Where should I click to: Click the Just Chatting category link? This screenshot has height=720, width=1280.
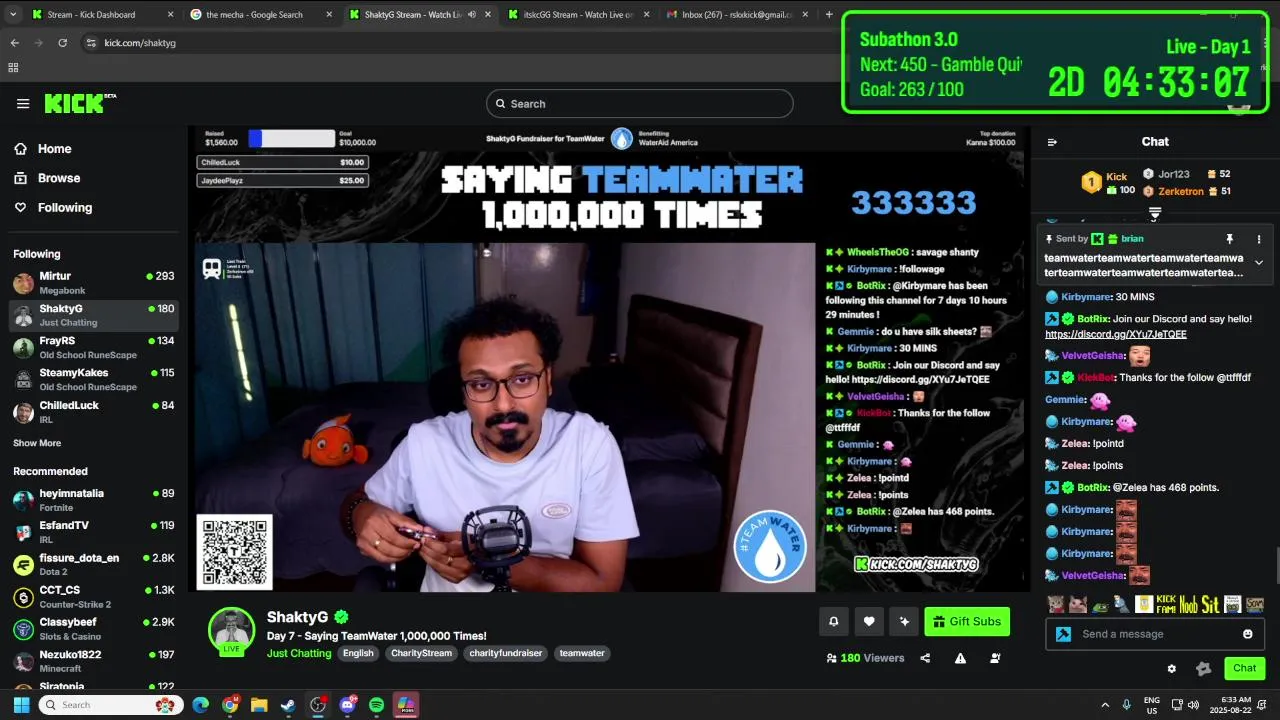[x=299, y=653]
